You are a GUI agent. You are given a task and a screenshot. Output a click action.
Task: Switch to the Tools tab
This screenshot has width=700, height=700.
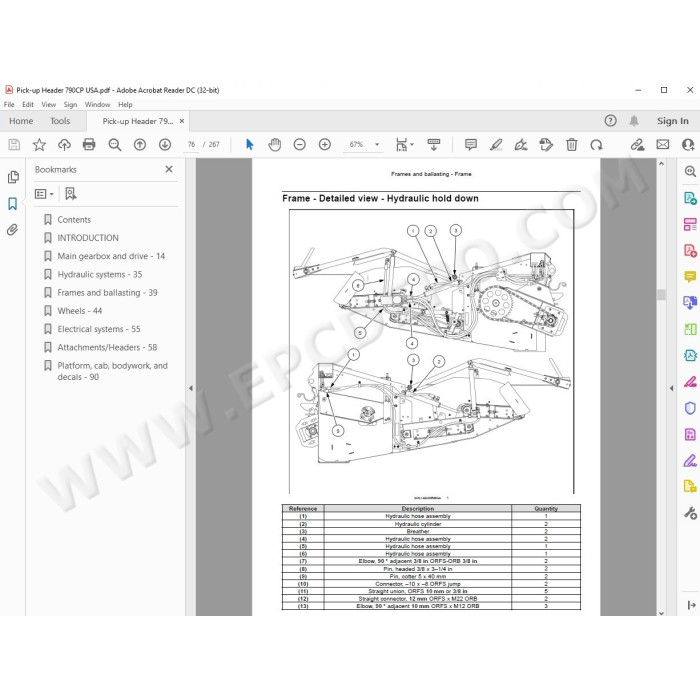60,121
